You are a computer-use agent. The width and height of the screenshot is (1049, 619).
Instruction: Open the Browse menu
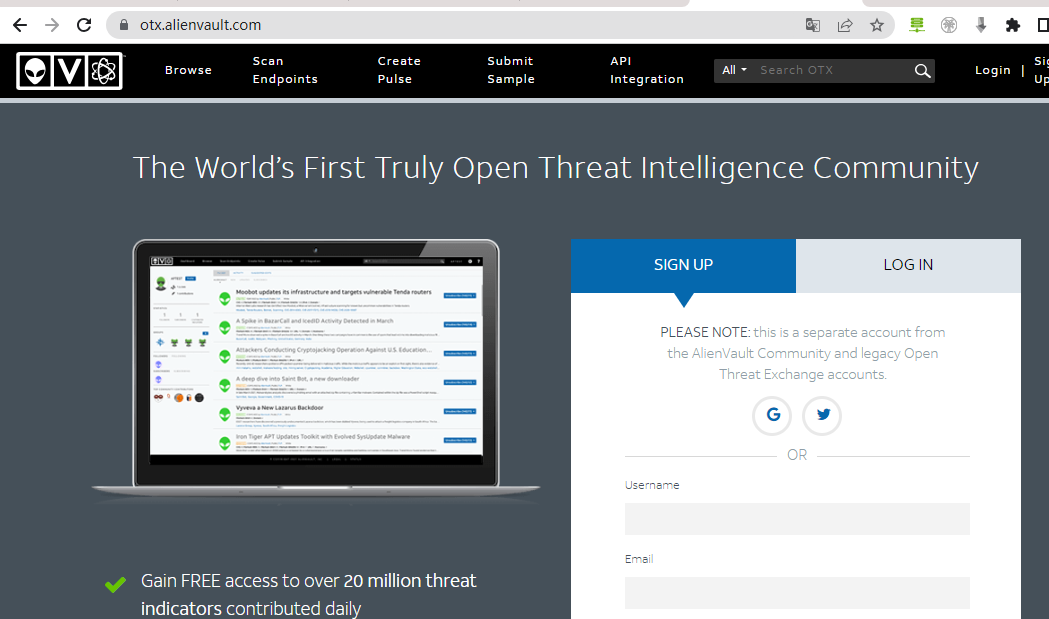point(188,70)
